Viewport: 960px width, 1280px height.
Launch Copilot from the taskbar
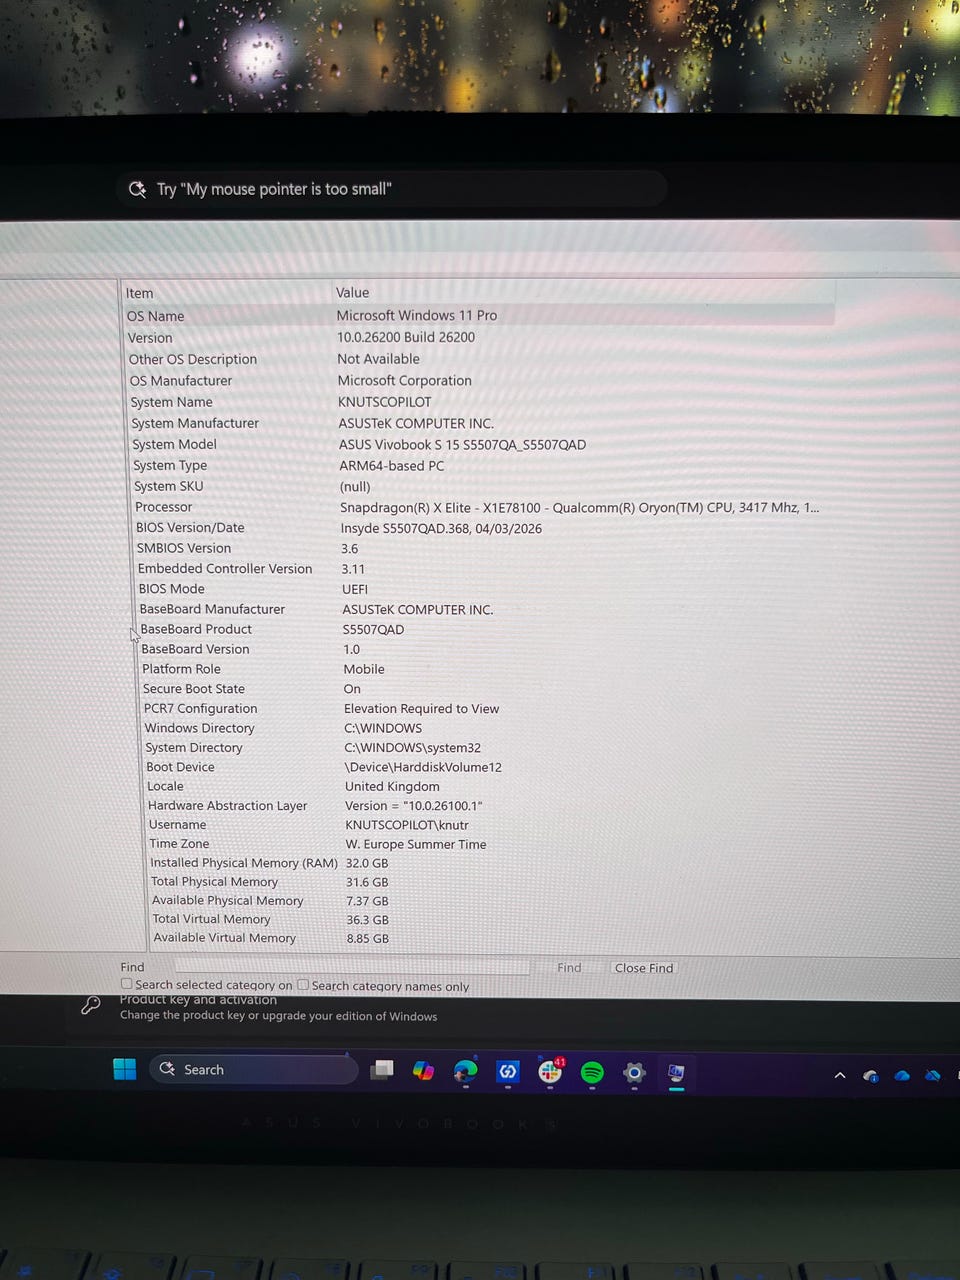click(x=423, y=1071)
